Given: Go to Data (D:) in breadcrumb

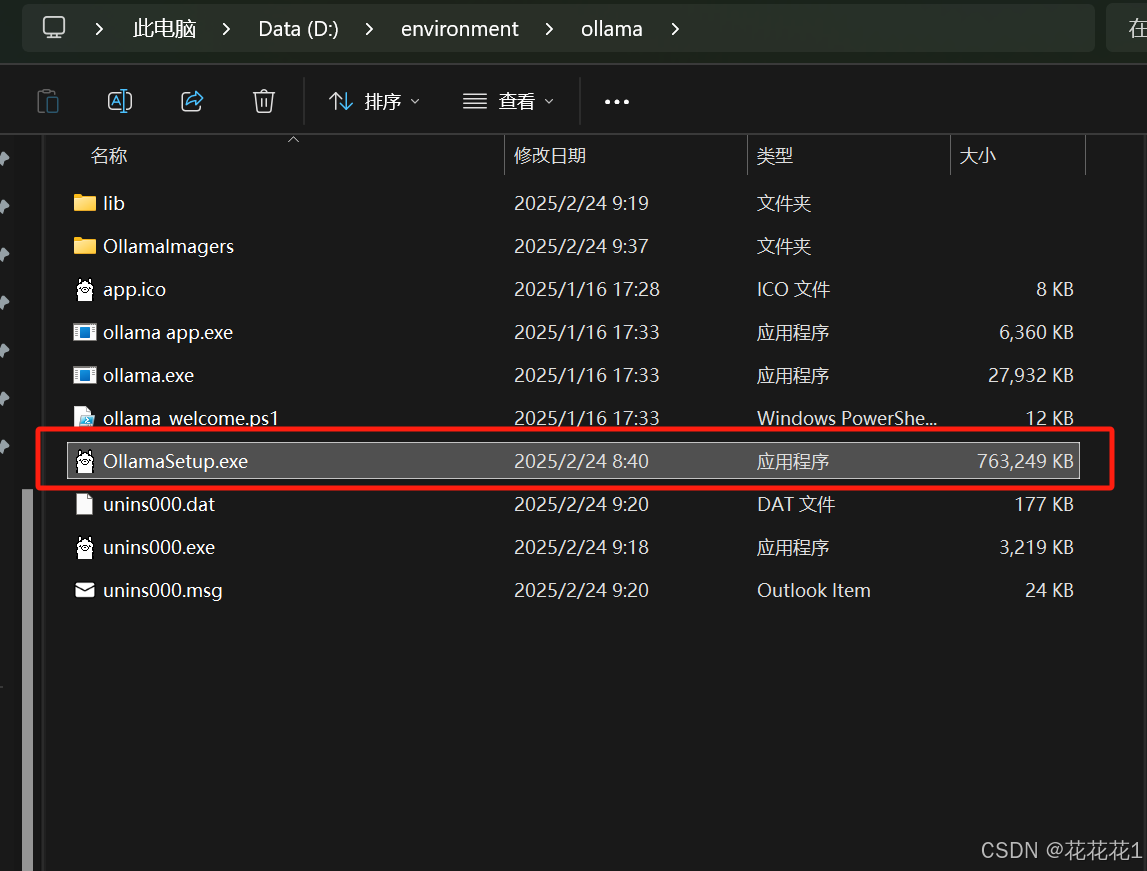Looking at the screenshot, I should (298, 29).
